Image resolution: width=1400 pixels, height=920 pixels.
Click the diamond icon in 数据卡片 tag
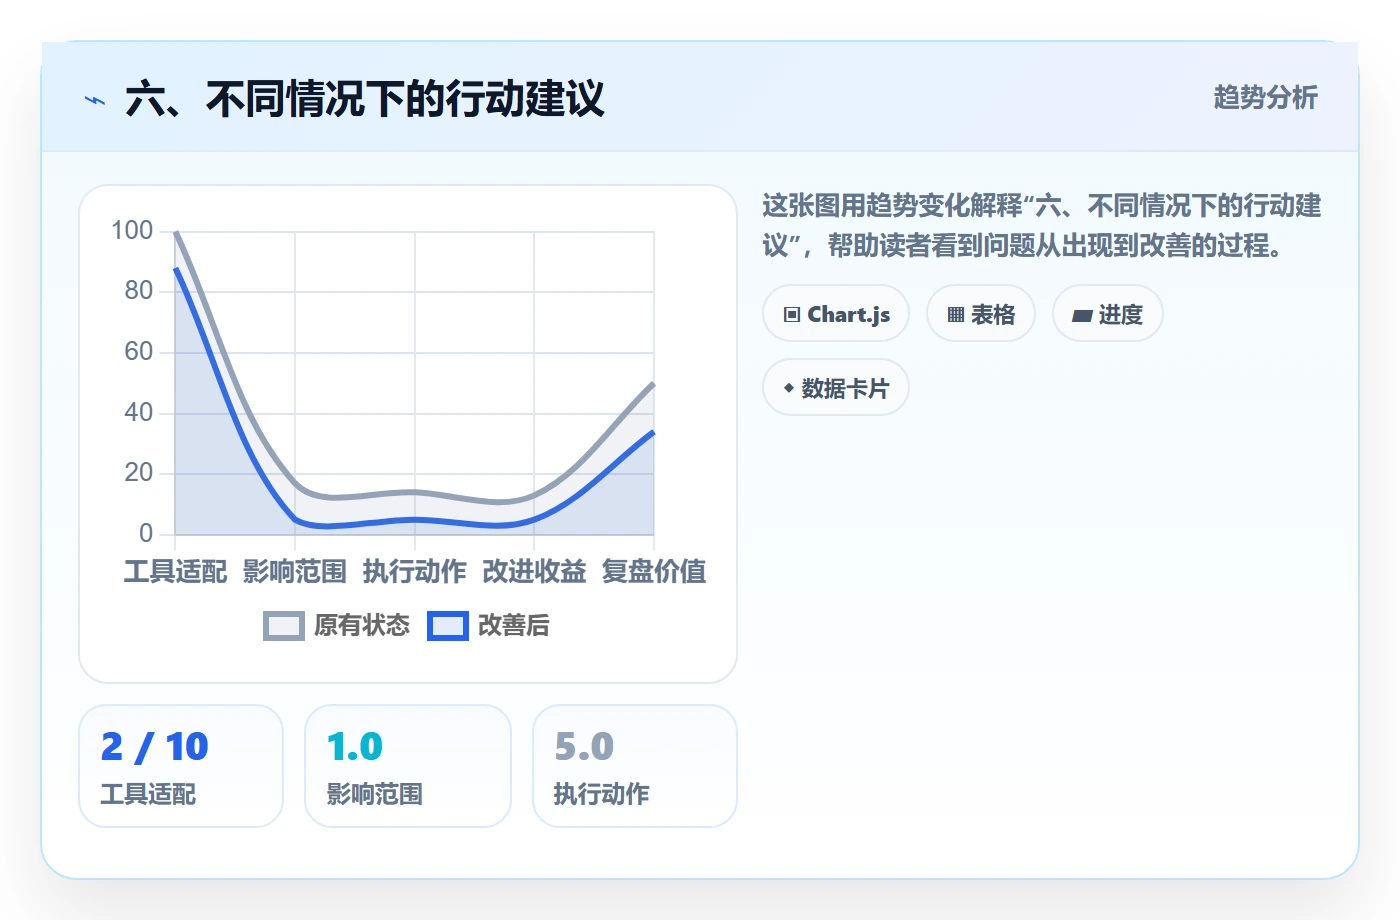[x=789, y=388]
